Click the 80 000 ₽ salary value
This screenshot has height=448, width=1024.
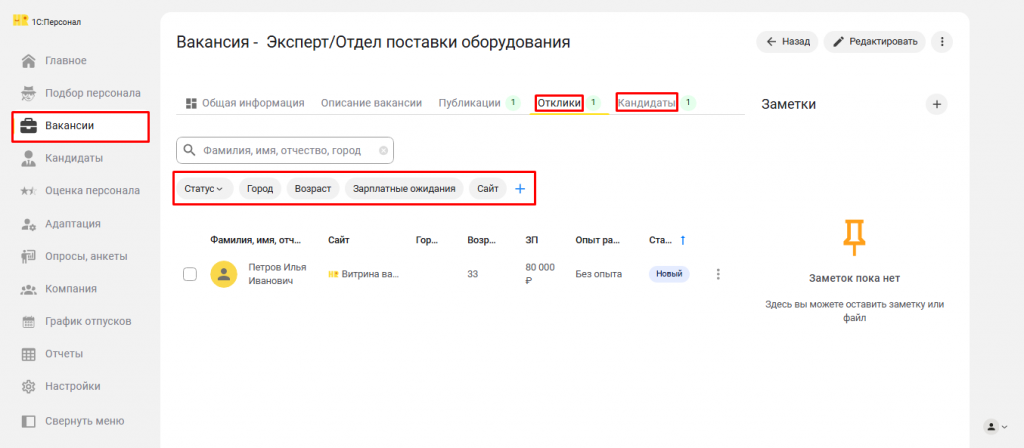539,274
